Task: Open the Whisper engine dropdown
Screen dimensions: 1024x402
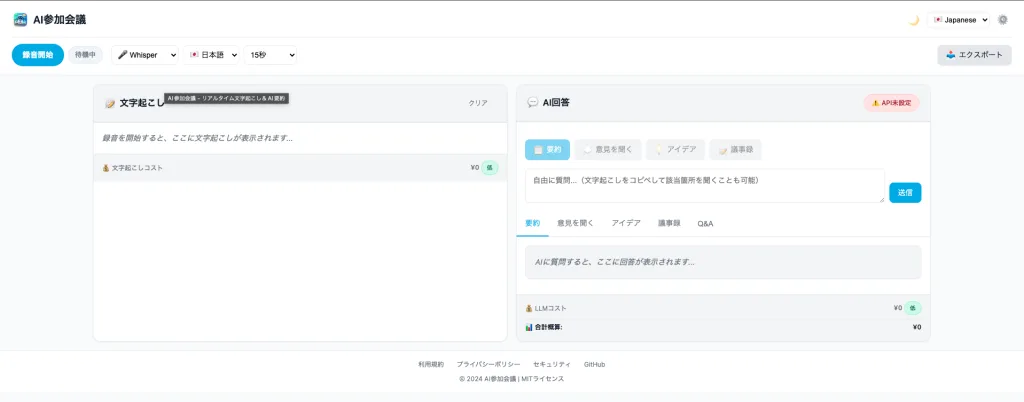Action: (x=146, y=55)
